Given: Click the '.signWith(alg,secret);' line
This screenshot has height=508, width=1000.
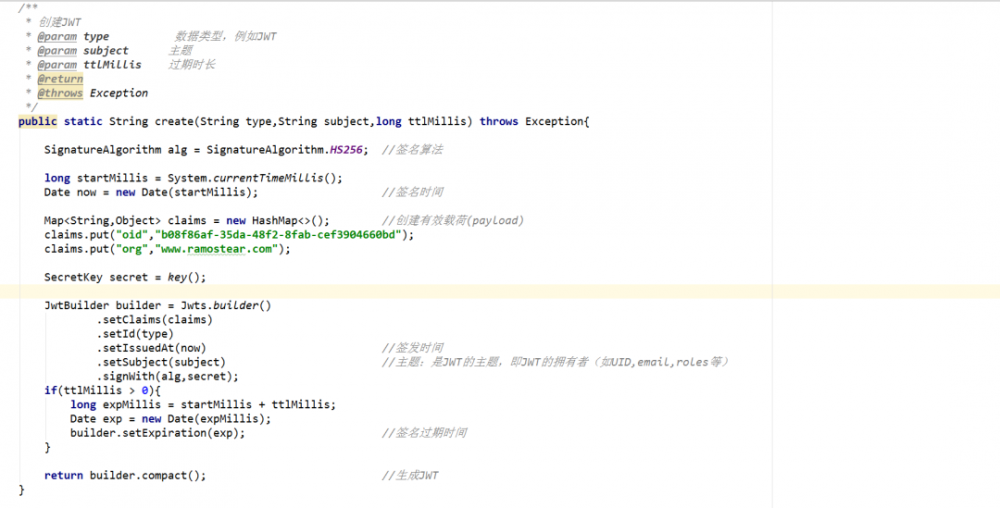Looking at the screenshot, I should (x=168, y=376).
